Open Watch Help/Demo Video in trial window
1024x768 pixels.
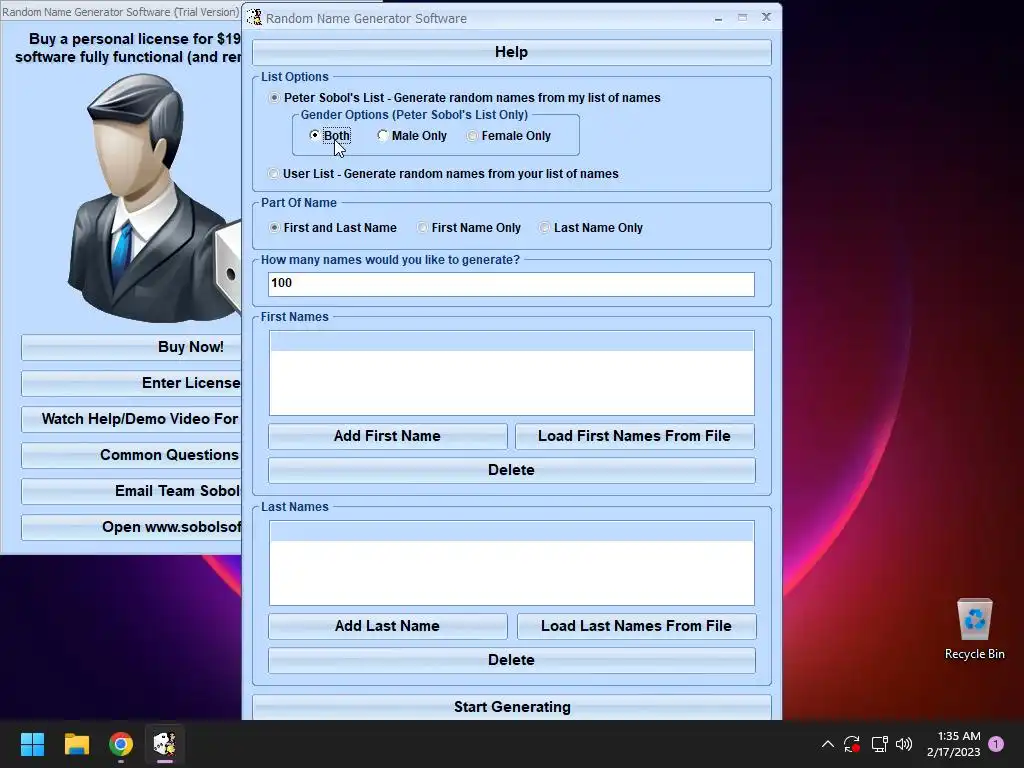click(x=131, y=419)
